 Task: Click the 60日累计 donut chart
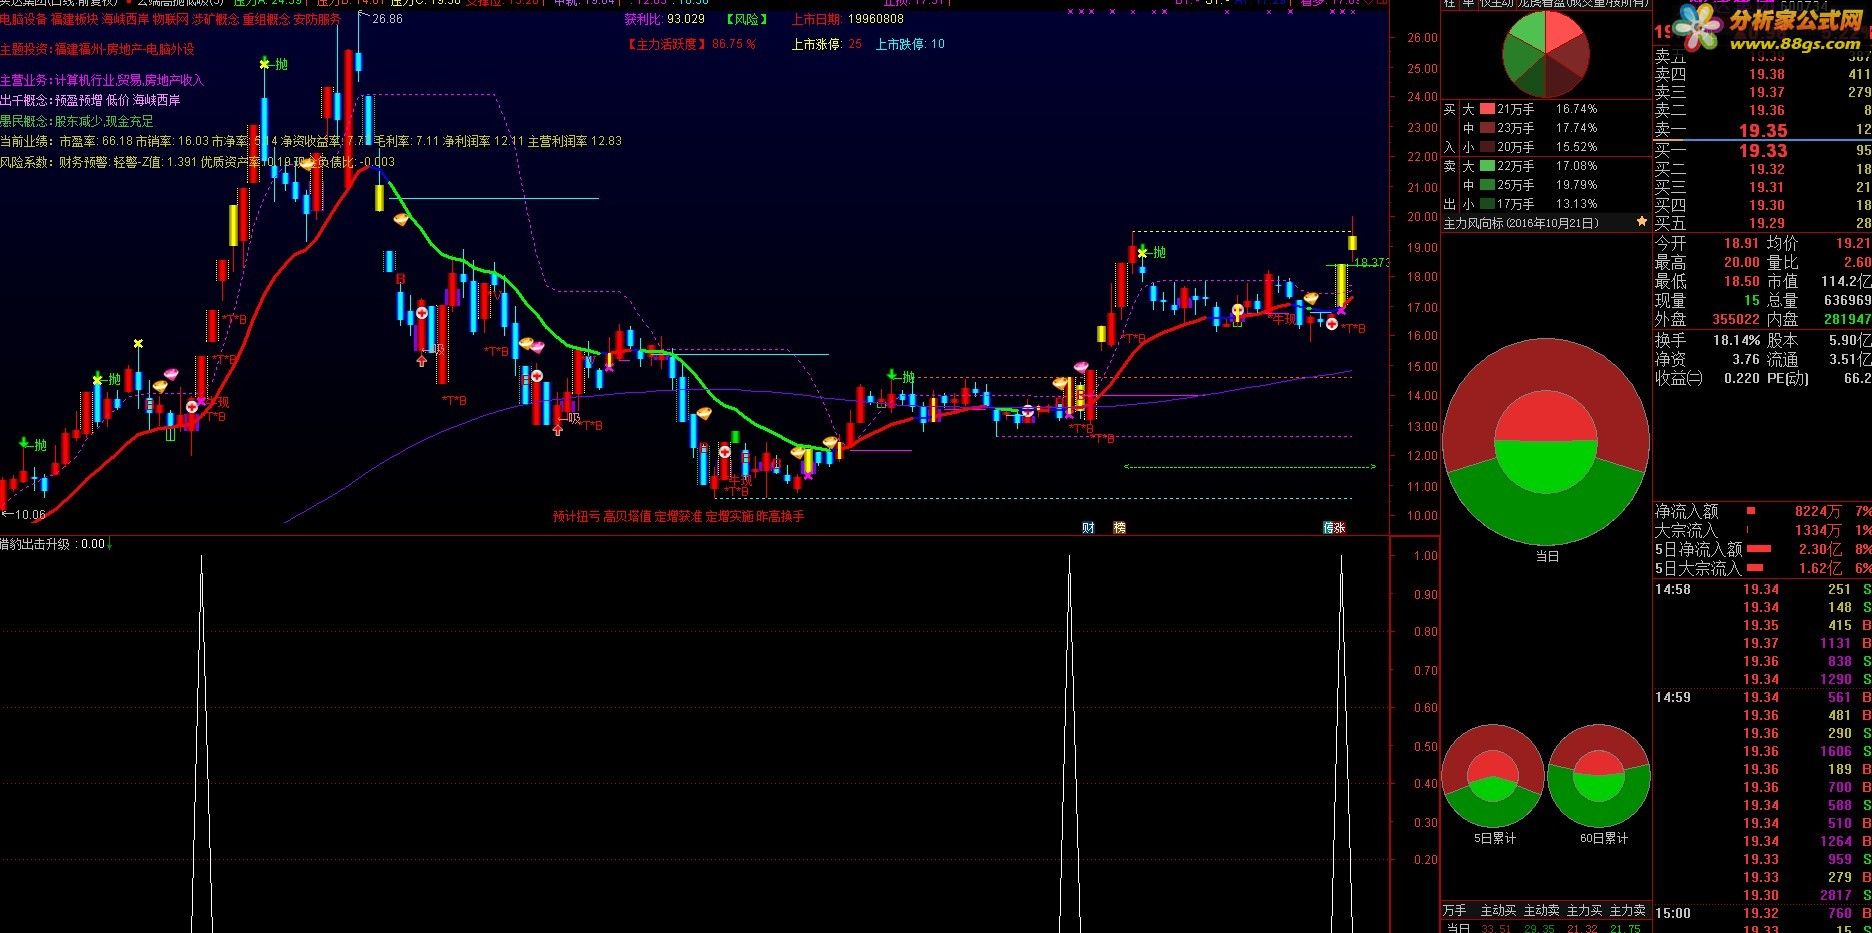(1599, 777)
